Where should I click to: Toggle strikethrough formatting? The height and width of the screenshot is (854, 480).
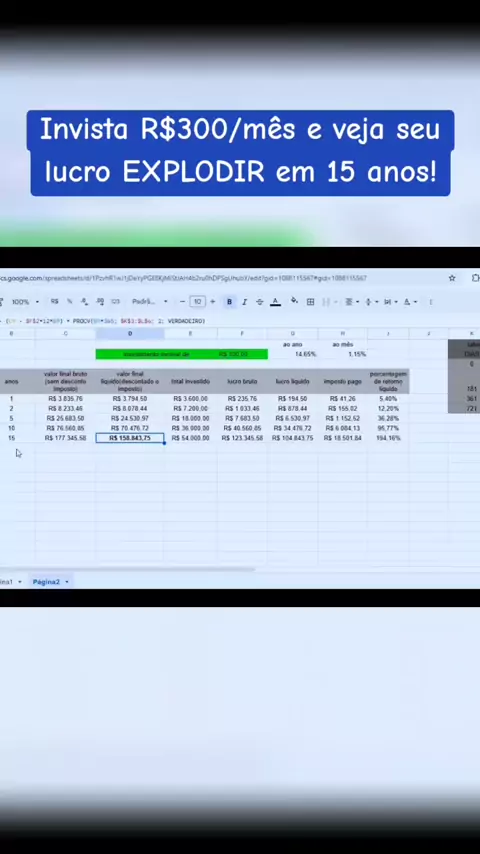click(x=259, y=302)
